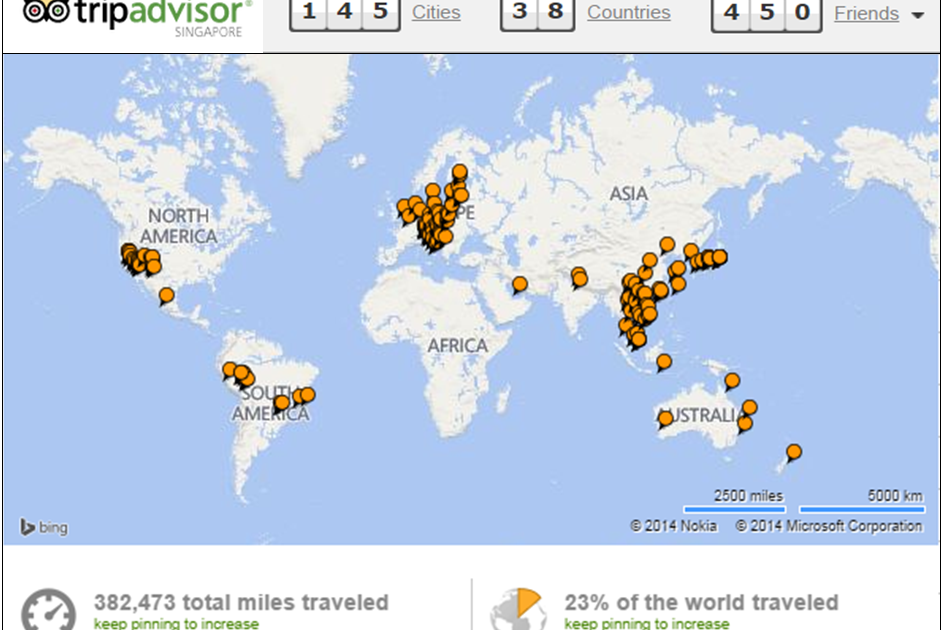Click 'keep pinning to increase' under total miles
Image resolution: width=944 pixels, height=630 pixels.
coord(175,623)
